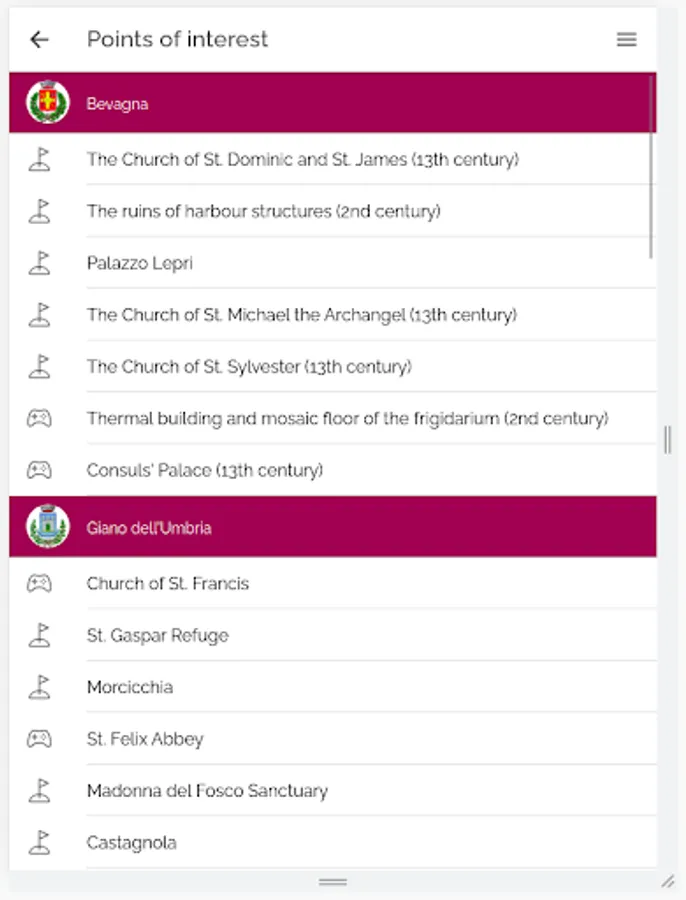Screen dimensions: 686x900
Task: Select Thermal building and mosaic floor entry
Action: (x=347, y=418)
